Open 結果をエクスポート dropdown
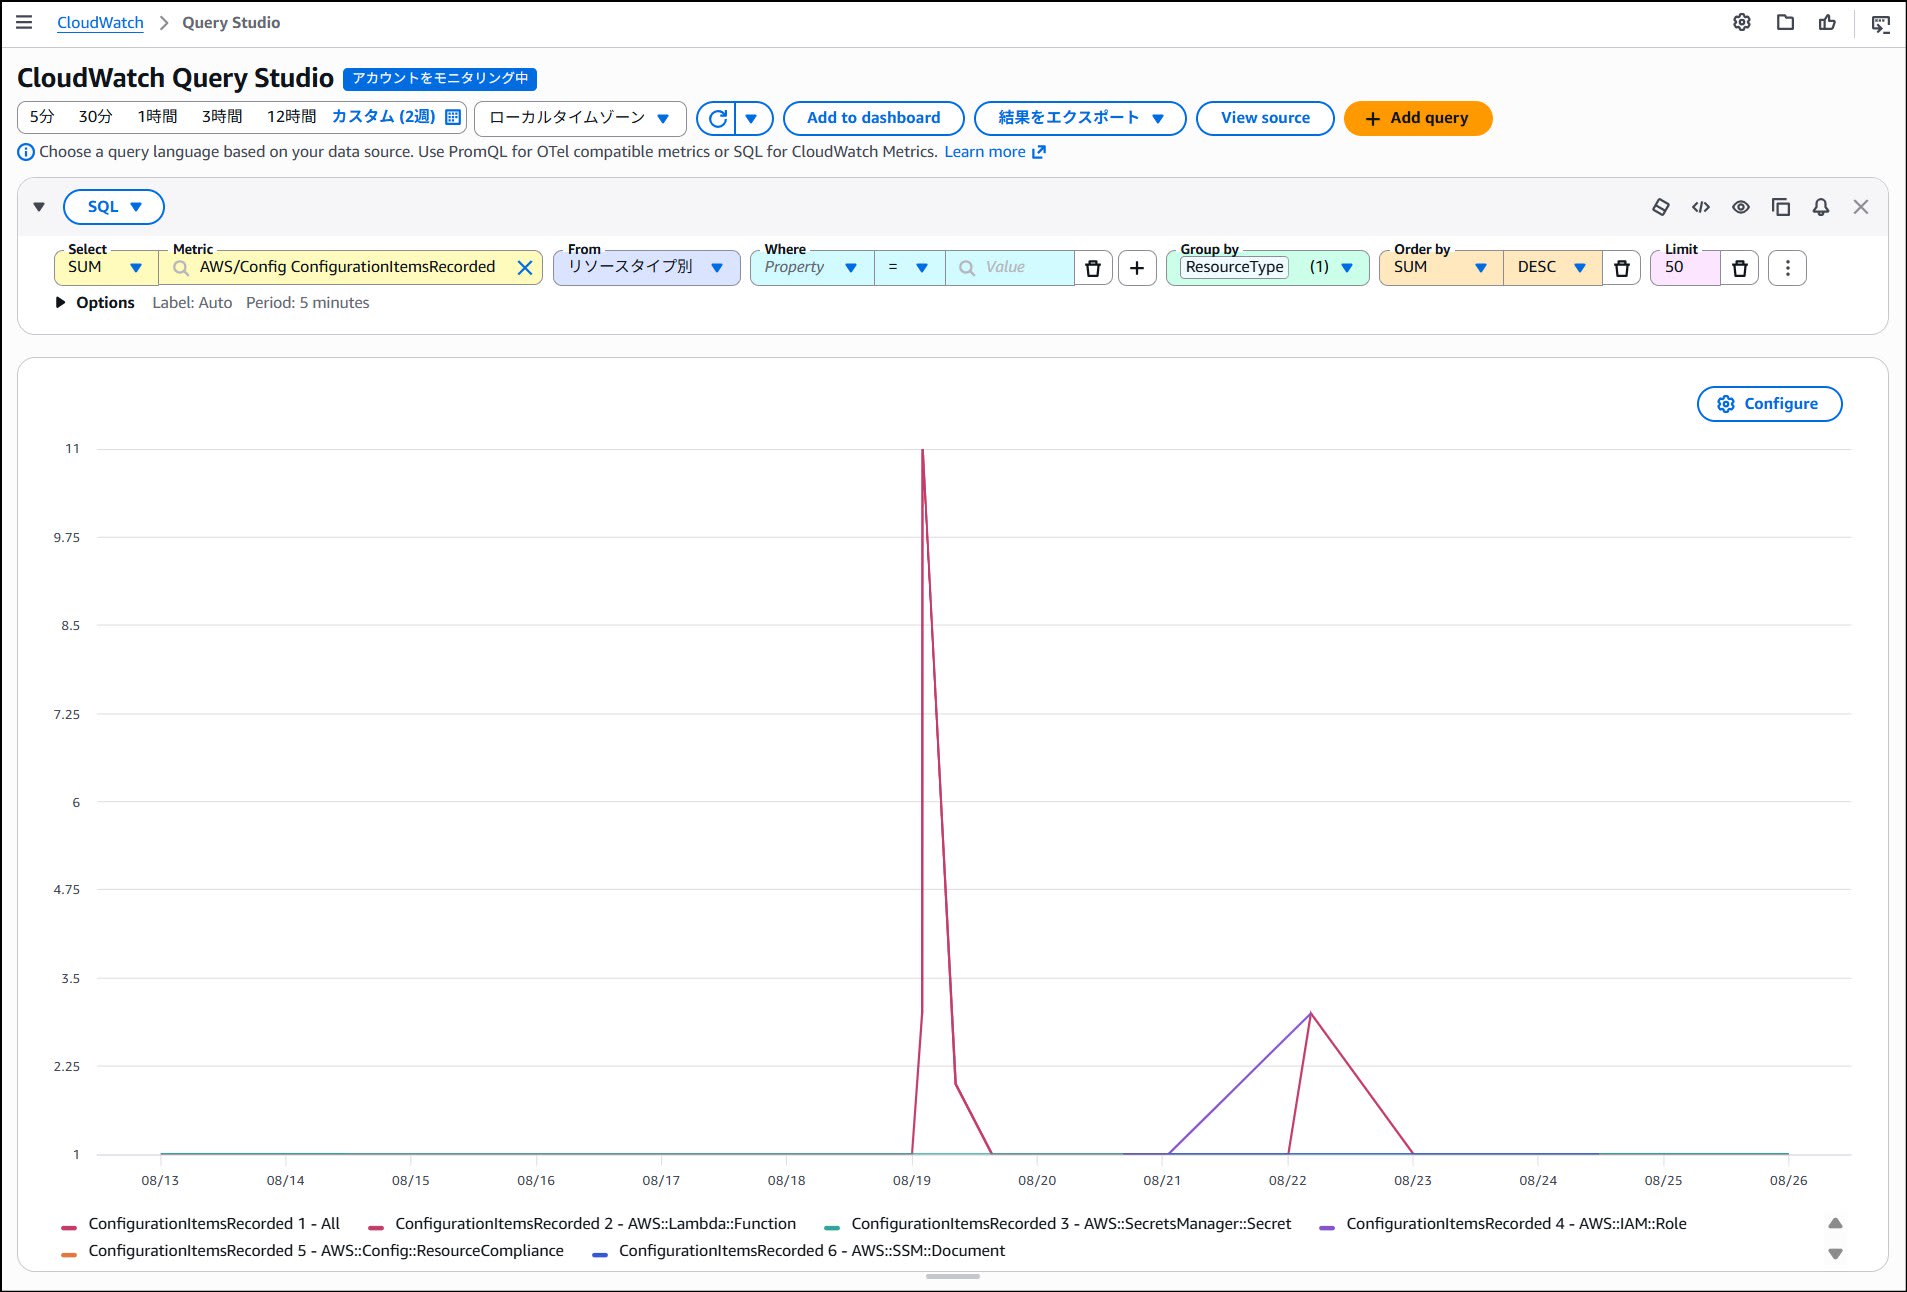The height and width of the screenshot is (1292, 1907). [1080, 118]
